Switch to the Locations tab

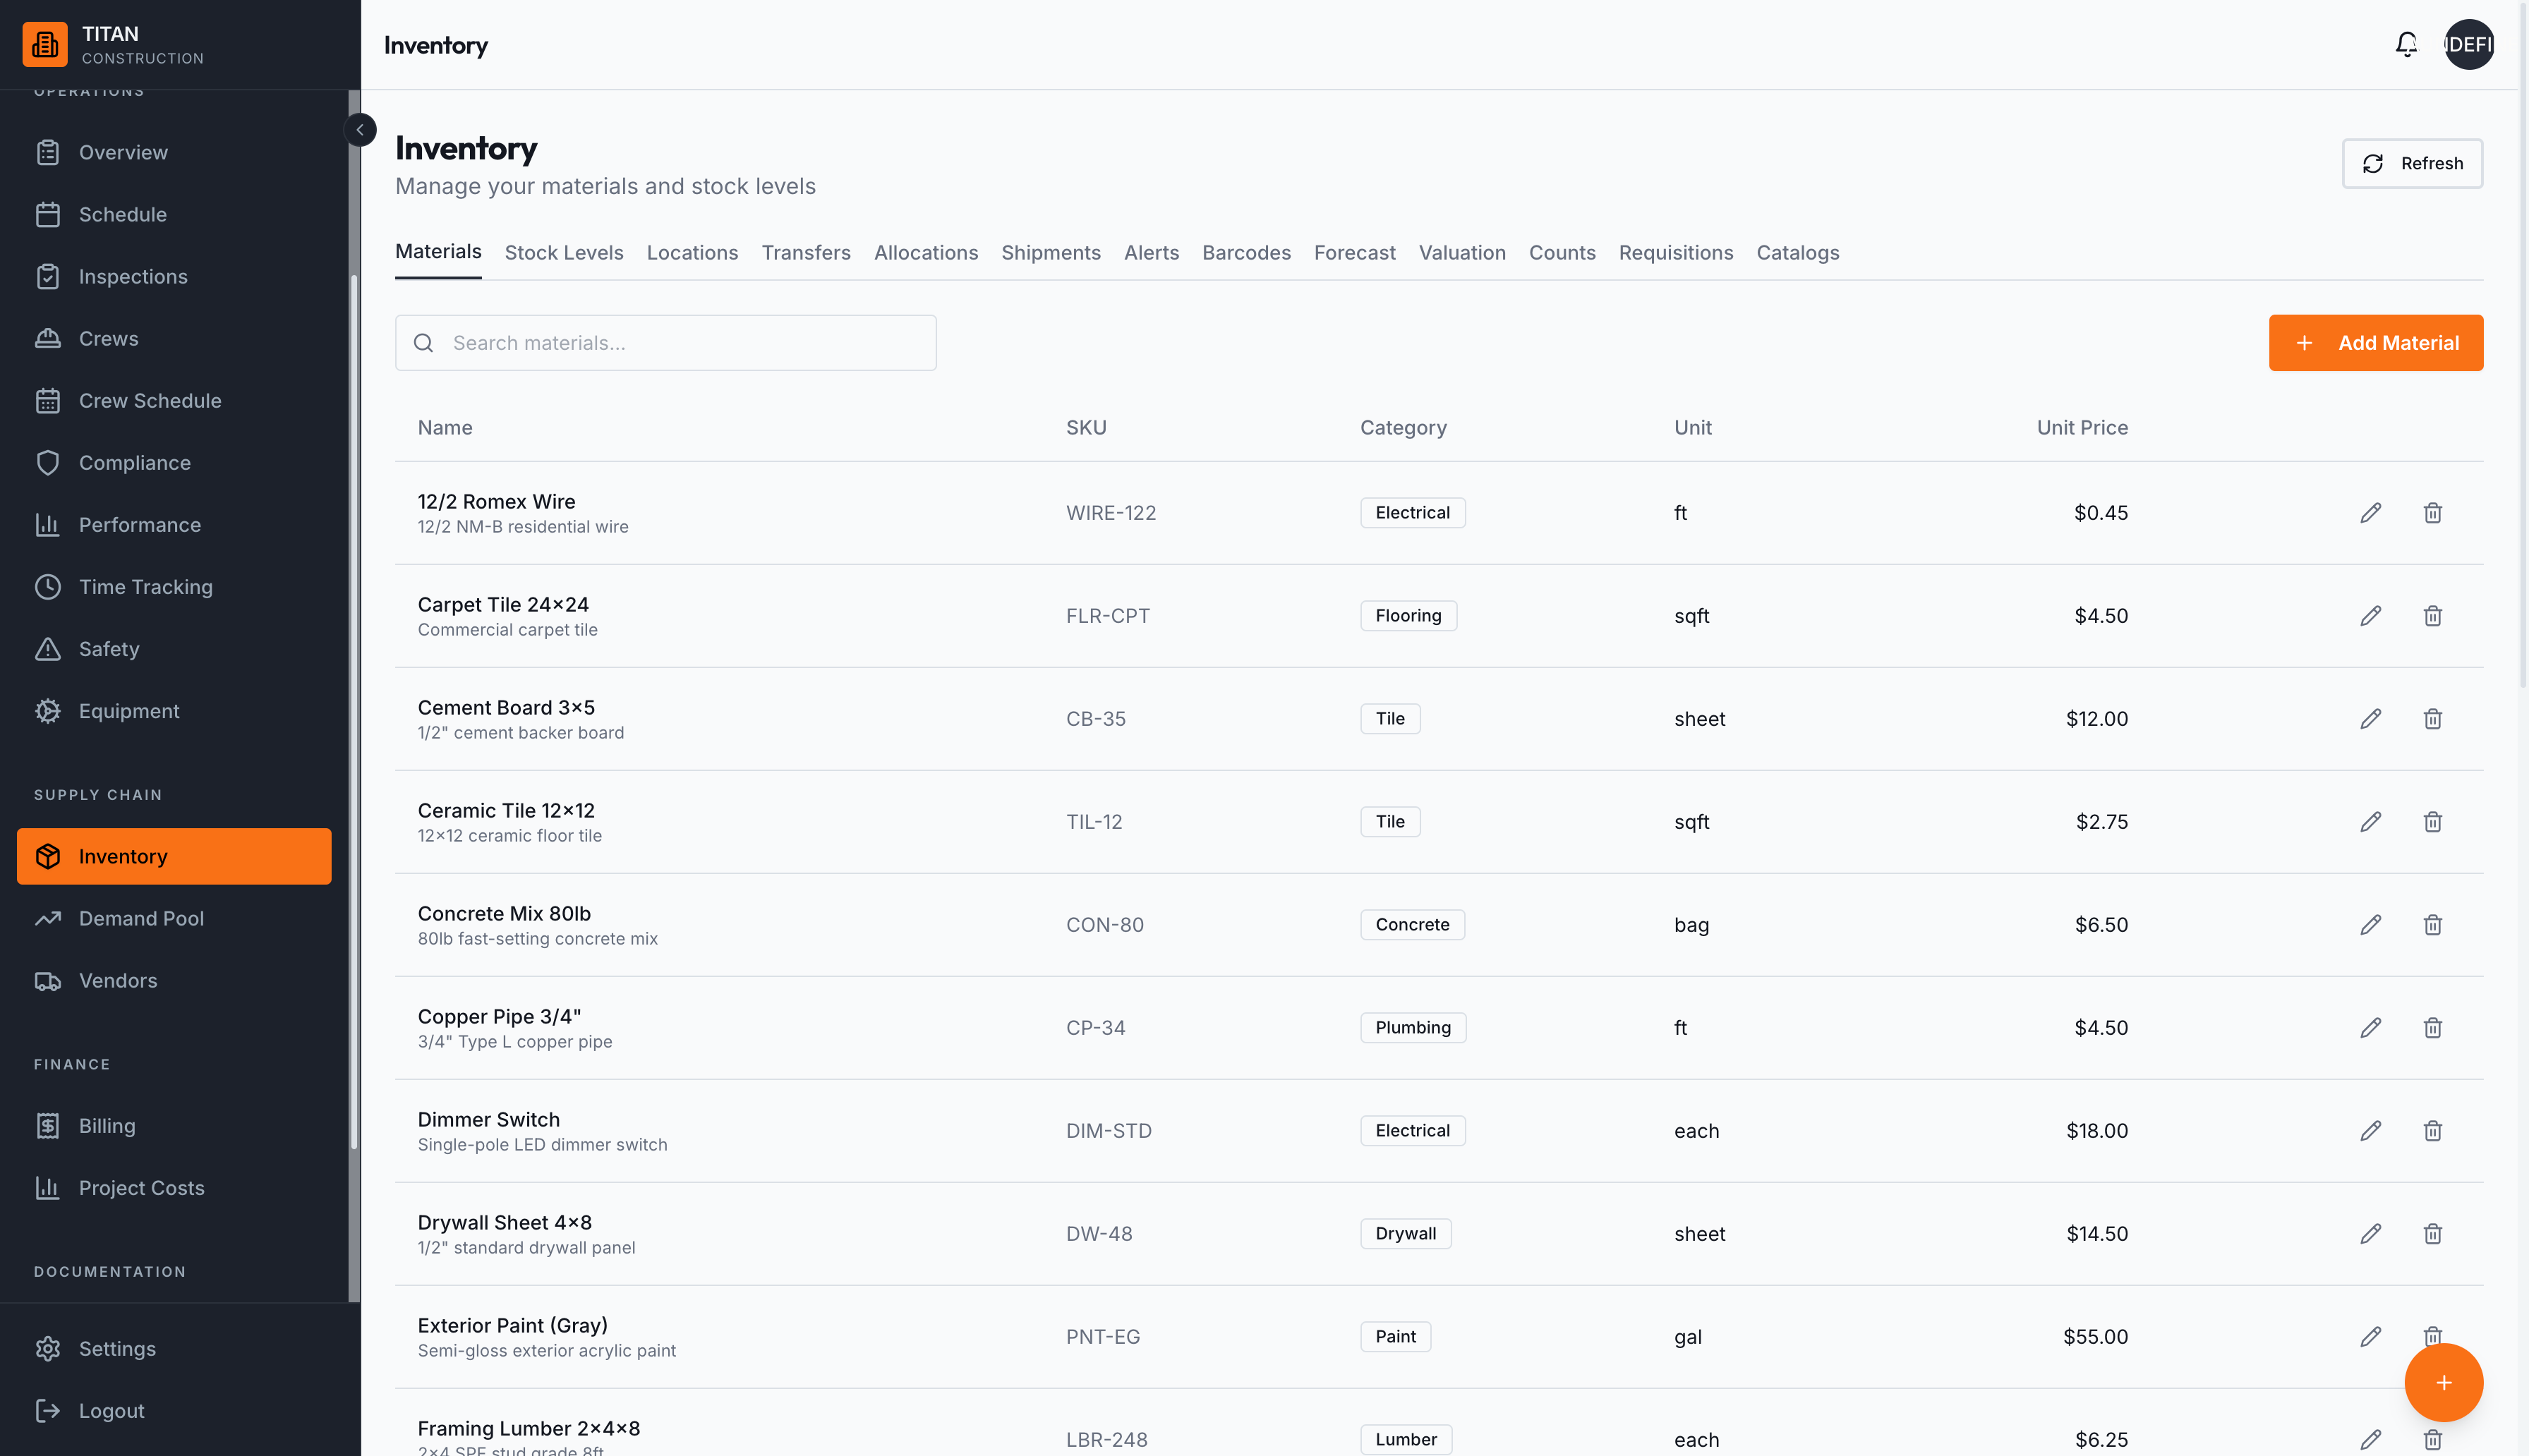[692, 252]
